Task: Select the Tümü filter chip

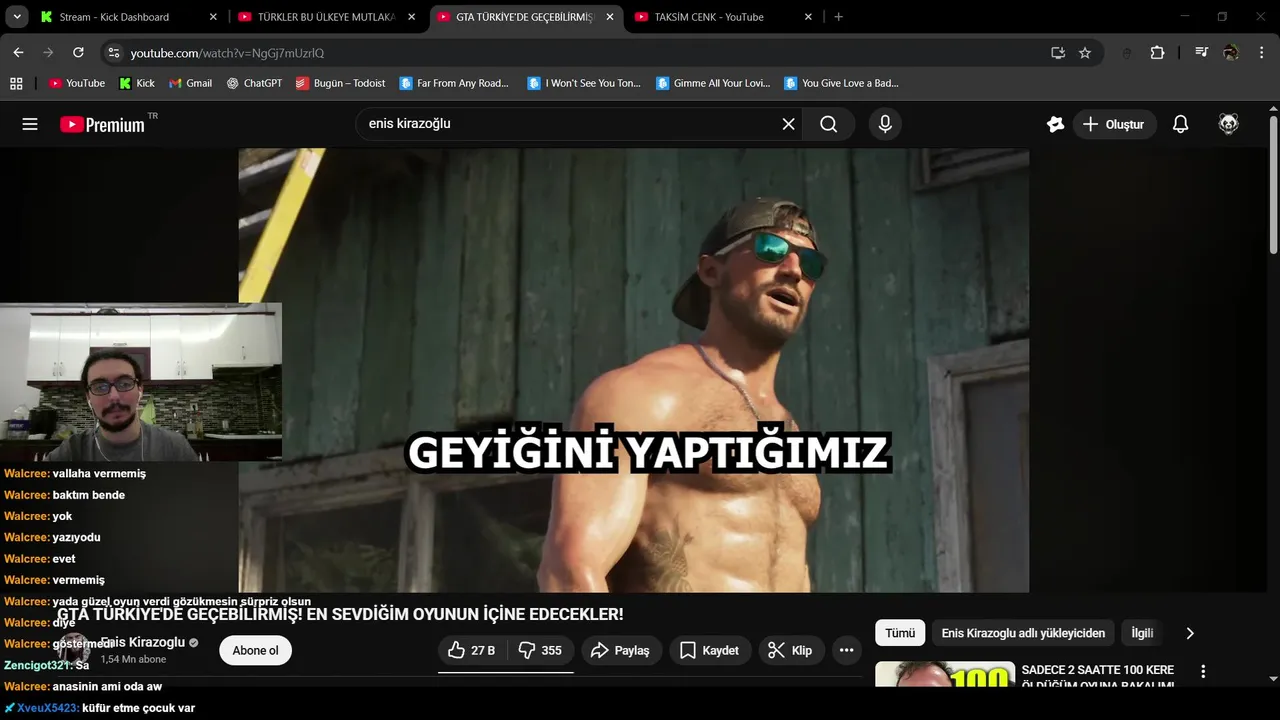Action: click(x=900, y=633)
